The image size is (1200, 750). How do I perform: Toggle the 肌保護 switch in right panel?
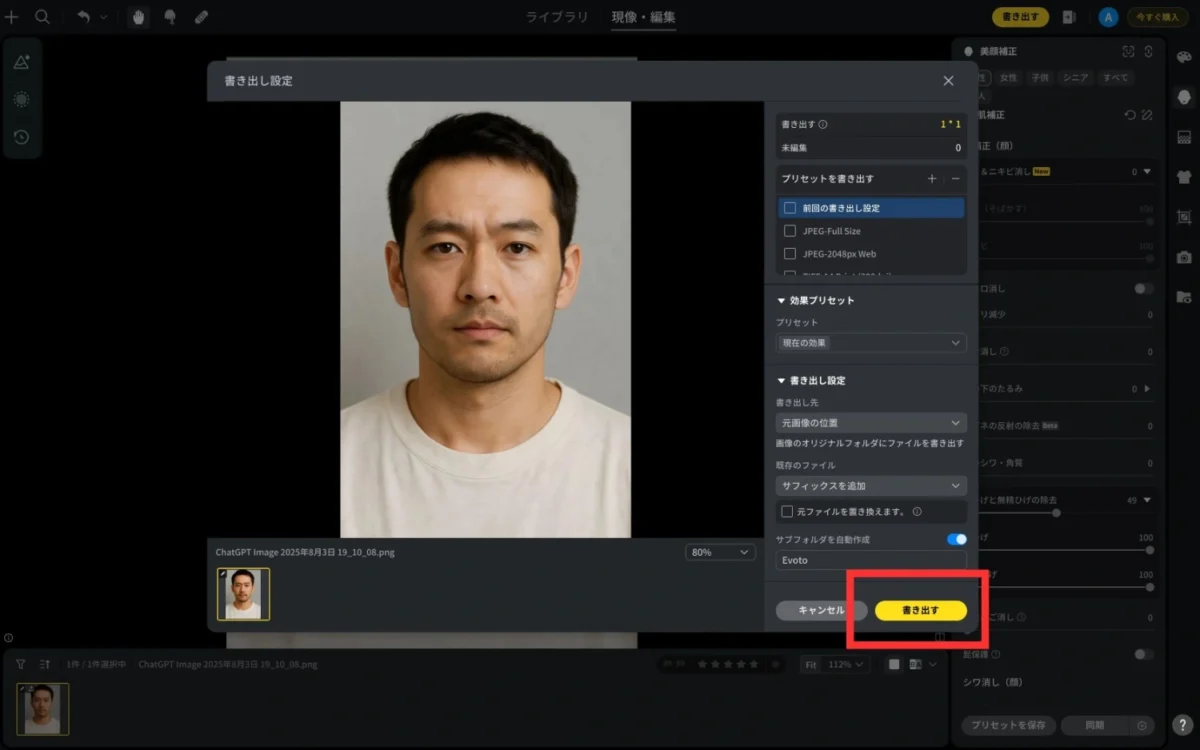coord(1143,654)
